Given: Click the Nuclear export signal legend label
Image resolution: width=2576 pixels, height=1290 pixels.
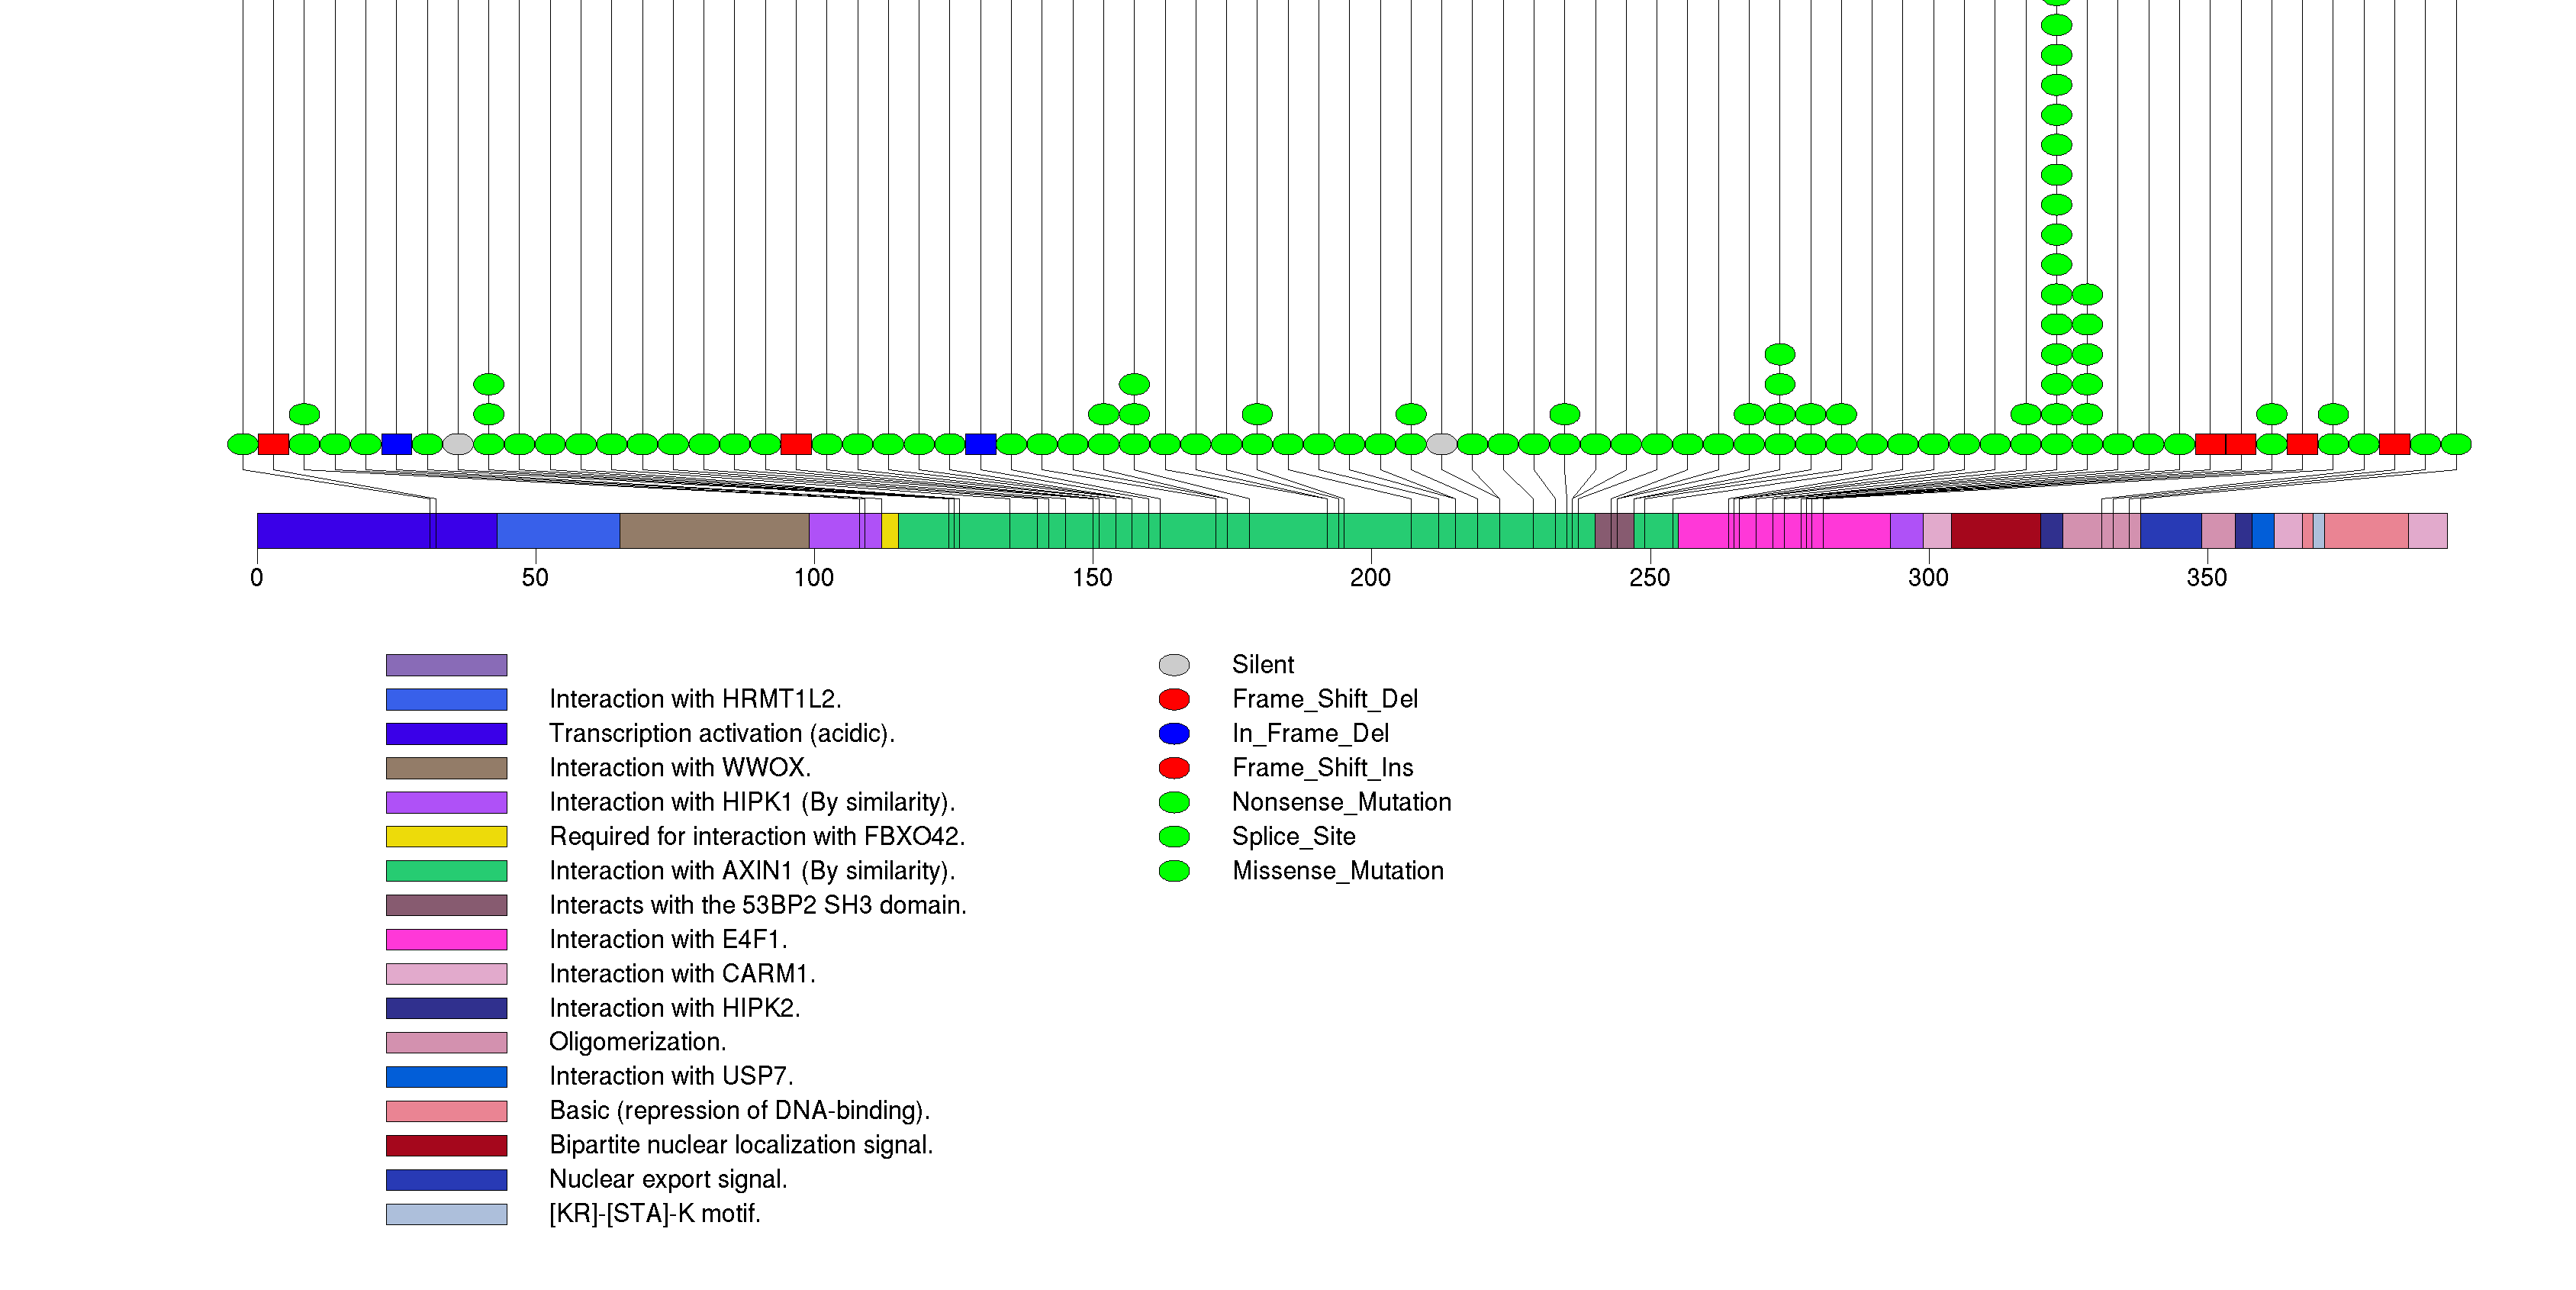Looking at the screenshot, I should [668, 1179].
